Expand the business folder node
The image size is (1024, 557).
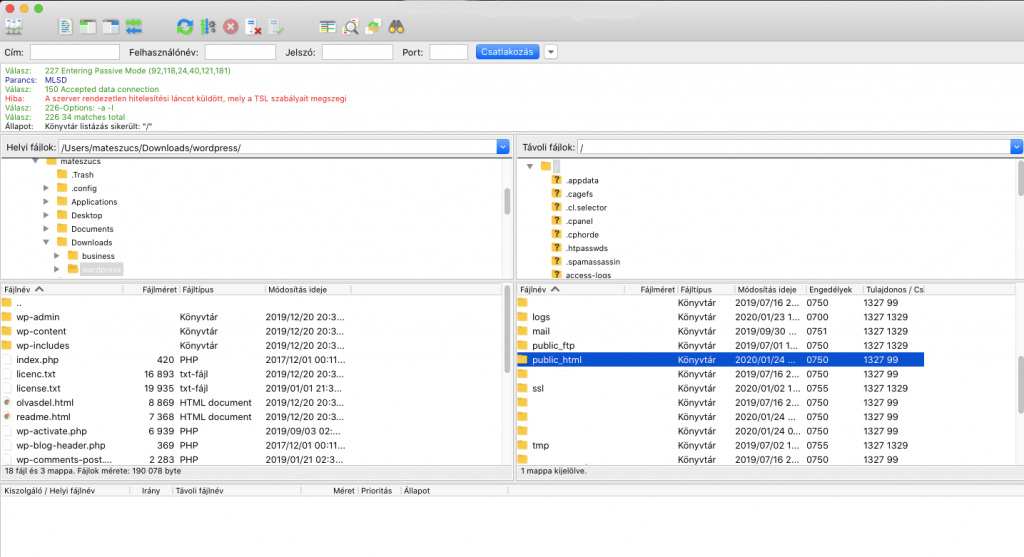(57, 256)
